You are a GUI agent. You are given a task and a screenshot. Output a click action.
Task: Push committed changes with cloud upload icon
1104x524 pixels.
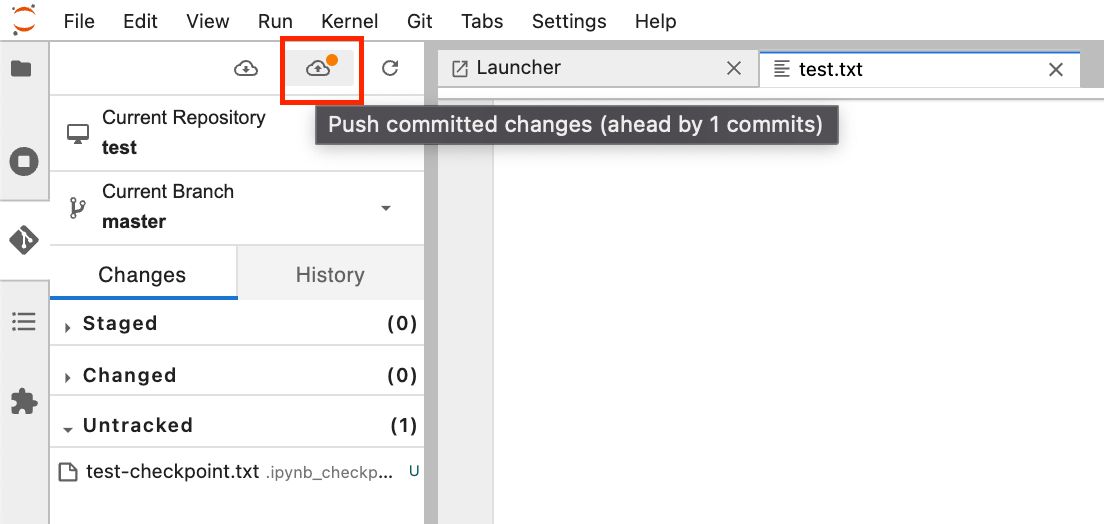tap(318, 68)
